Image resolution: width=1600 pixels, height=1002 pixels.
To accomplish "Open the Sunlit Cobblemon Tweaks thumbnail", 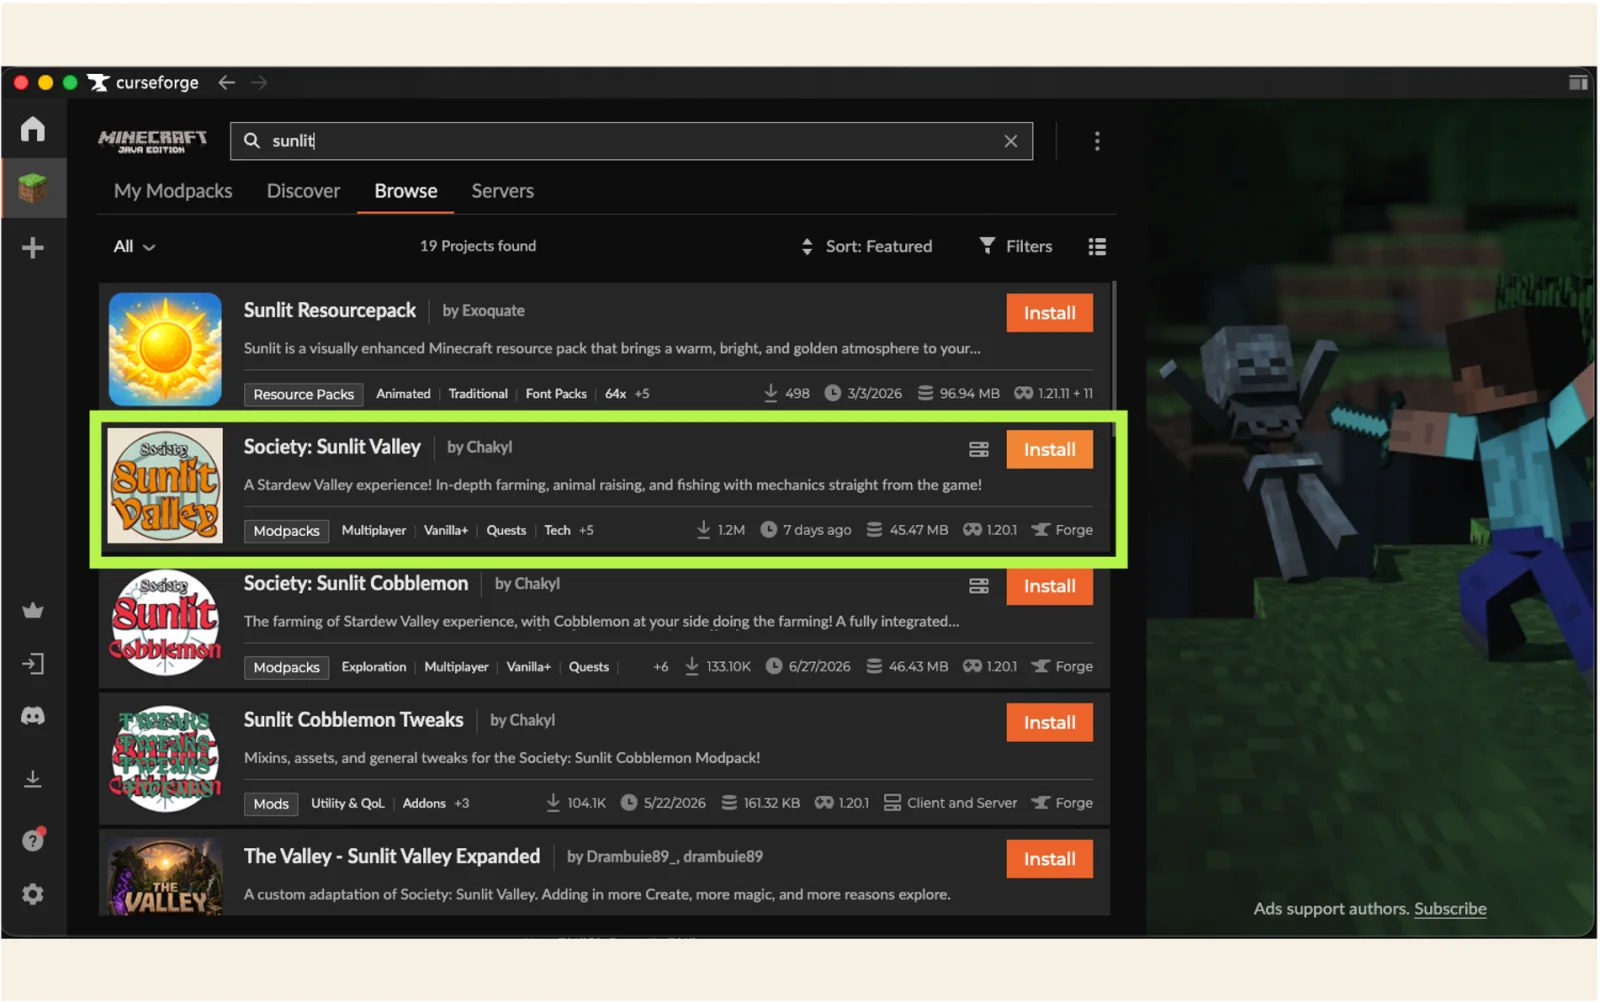I will (x=165, y=759).
